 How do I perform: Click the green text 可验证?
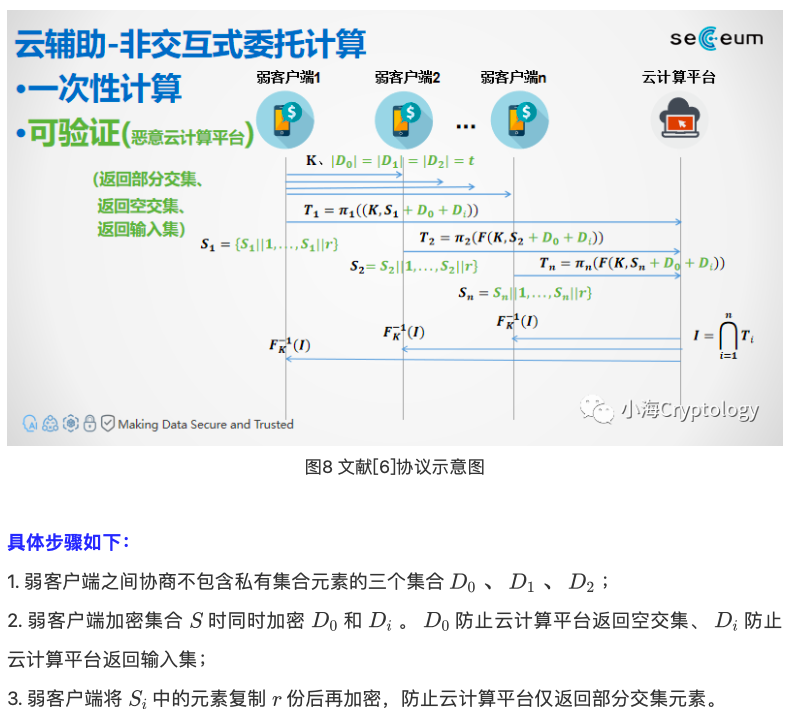pos(74,133)
